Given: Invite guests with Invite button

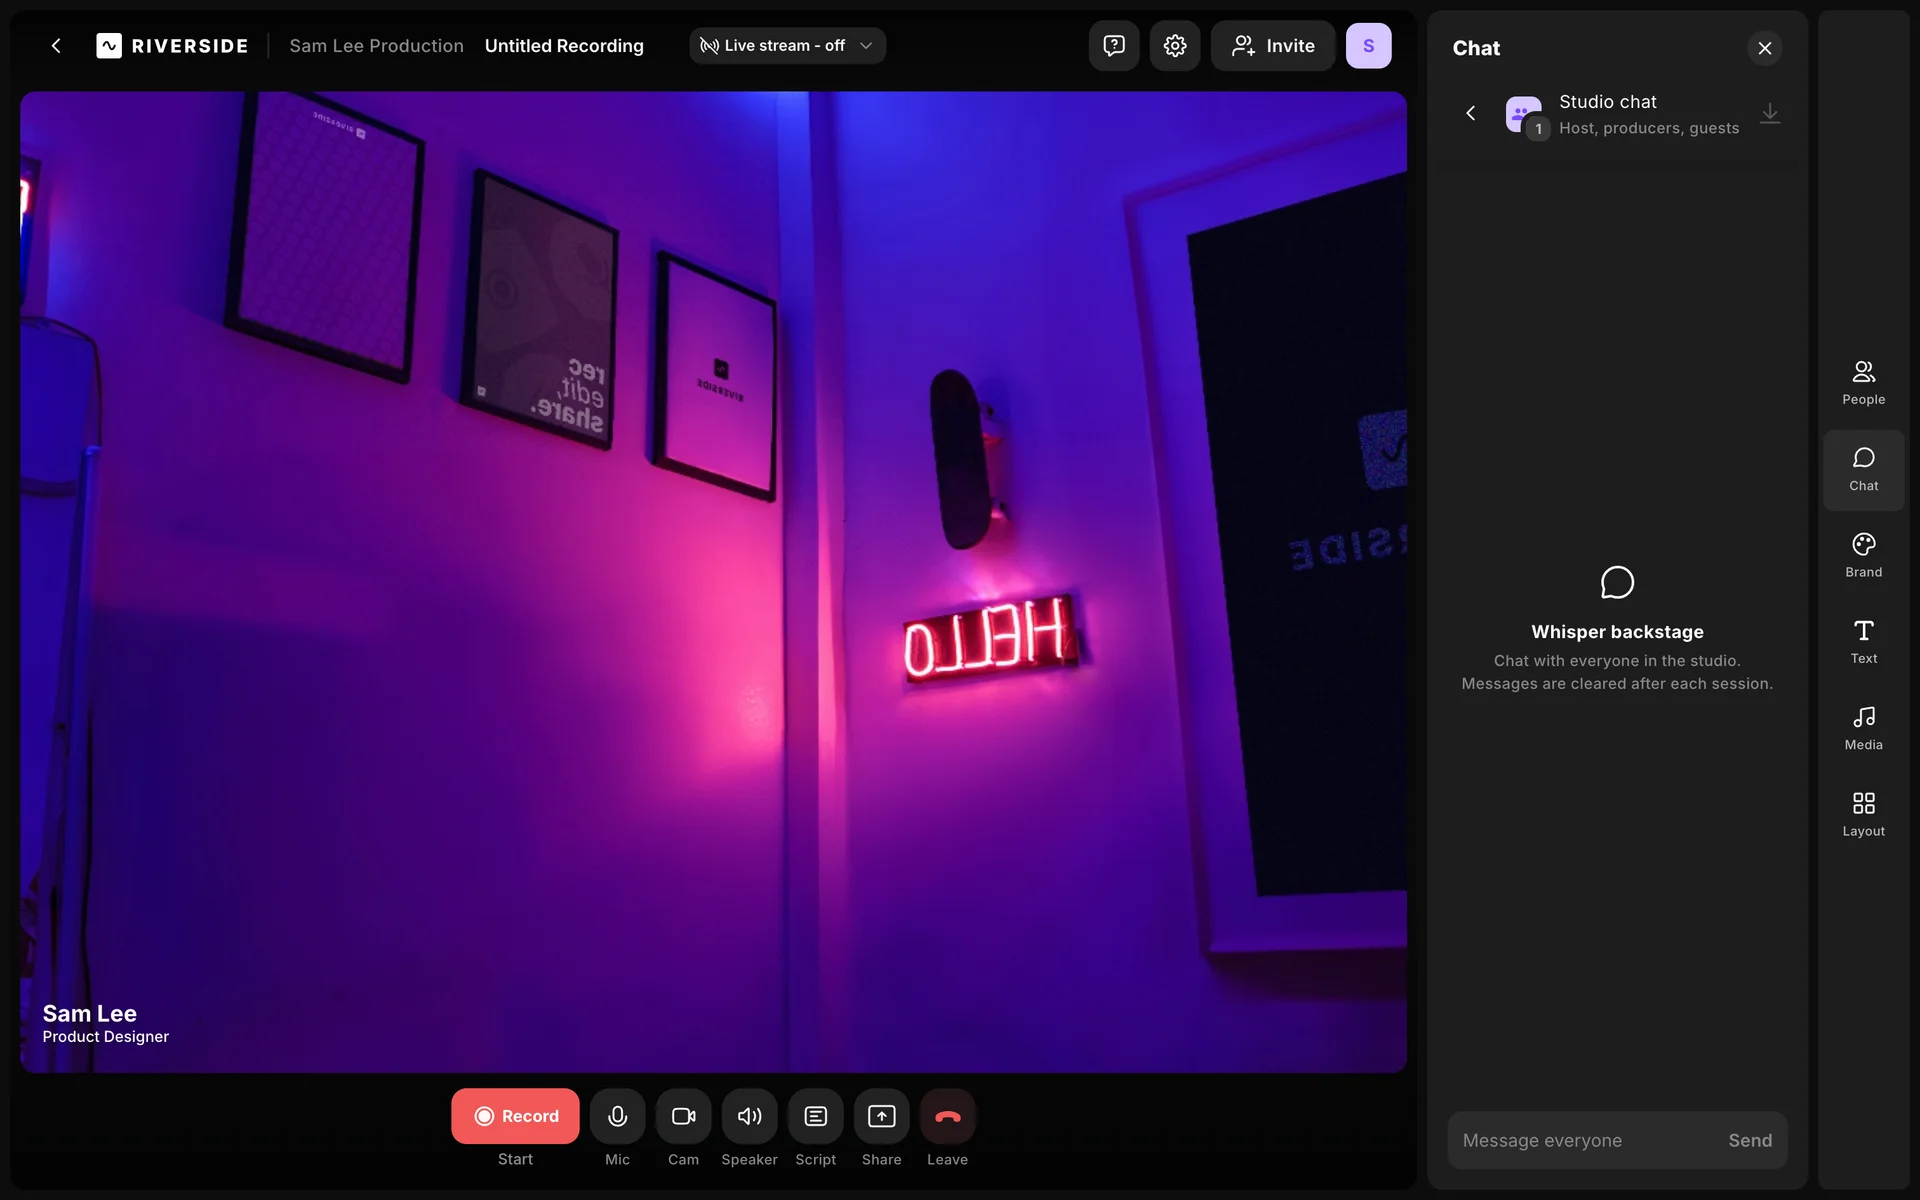Looking at the screenshot, I should [x=1272, y=46].
